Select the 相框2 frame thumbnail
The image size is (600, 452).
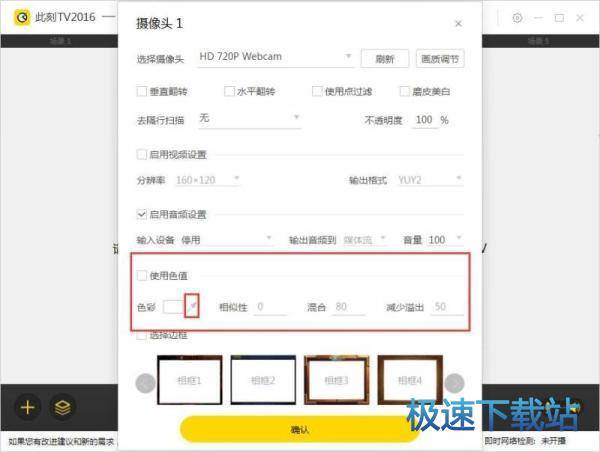[263, 380]
